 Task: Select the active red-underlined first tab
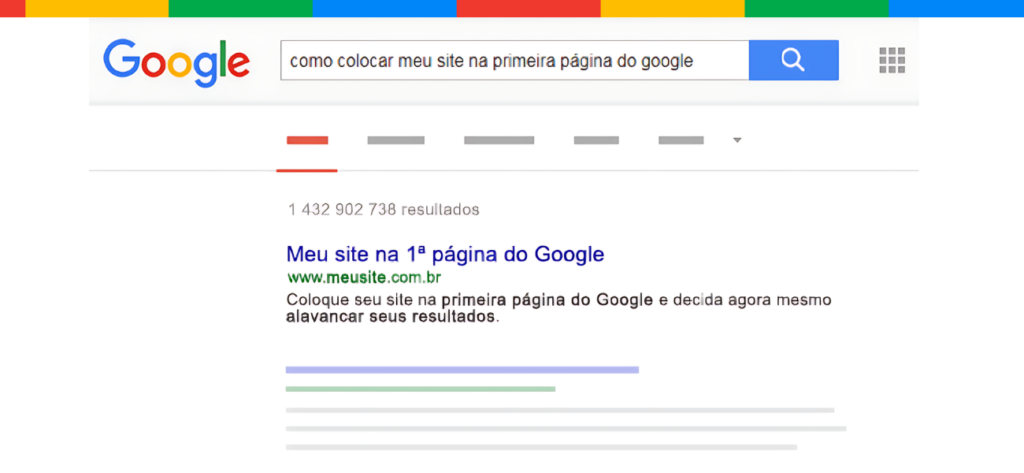307,140
